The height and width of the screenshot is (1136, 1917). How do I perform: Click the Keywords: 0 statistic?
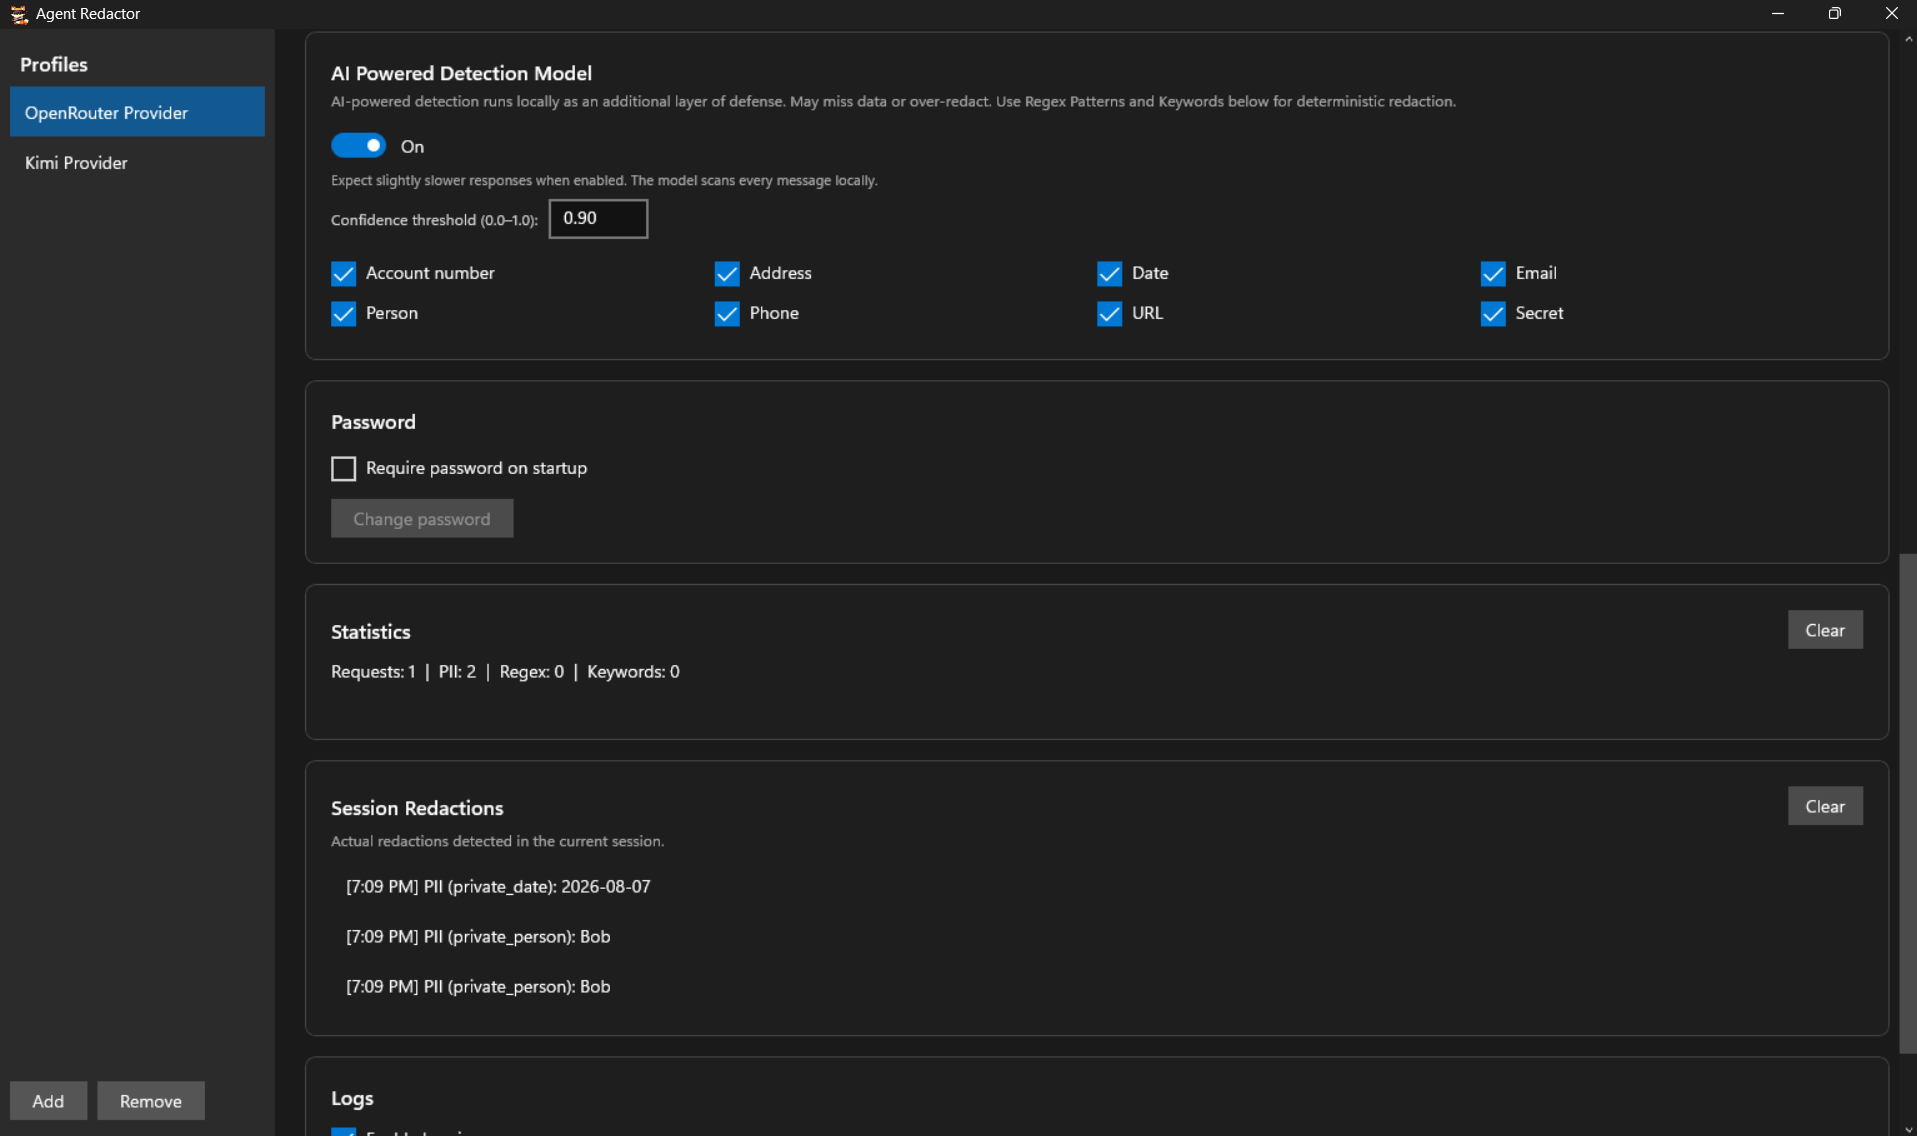pyautogui.click(x=633, y=672)
